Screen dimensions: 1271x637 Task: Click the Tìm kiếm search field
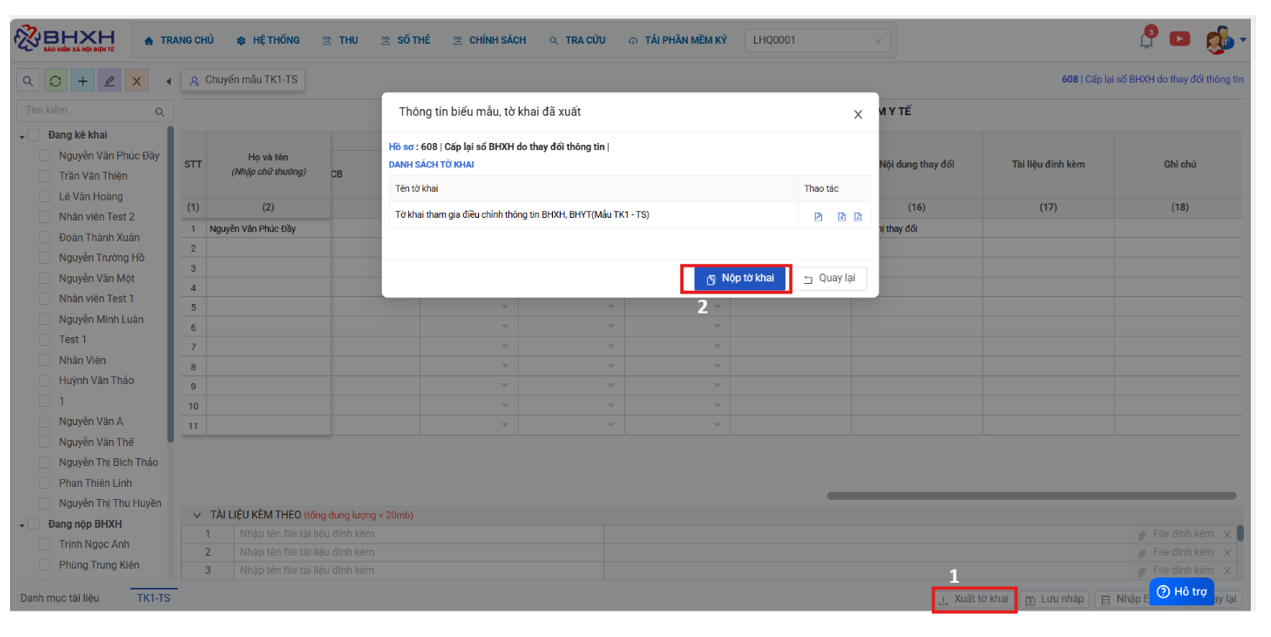tap(87, 111)
